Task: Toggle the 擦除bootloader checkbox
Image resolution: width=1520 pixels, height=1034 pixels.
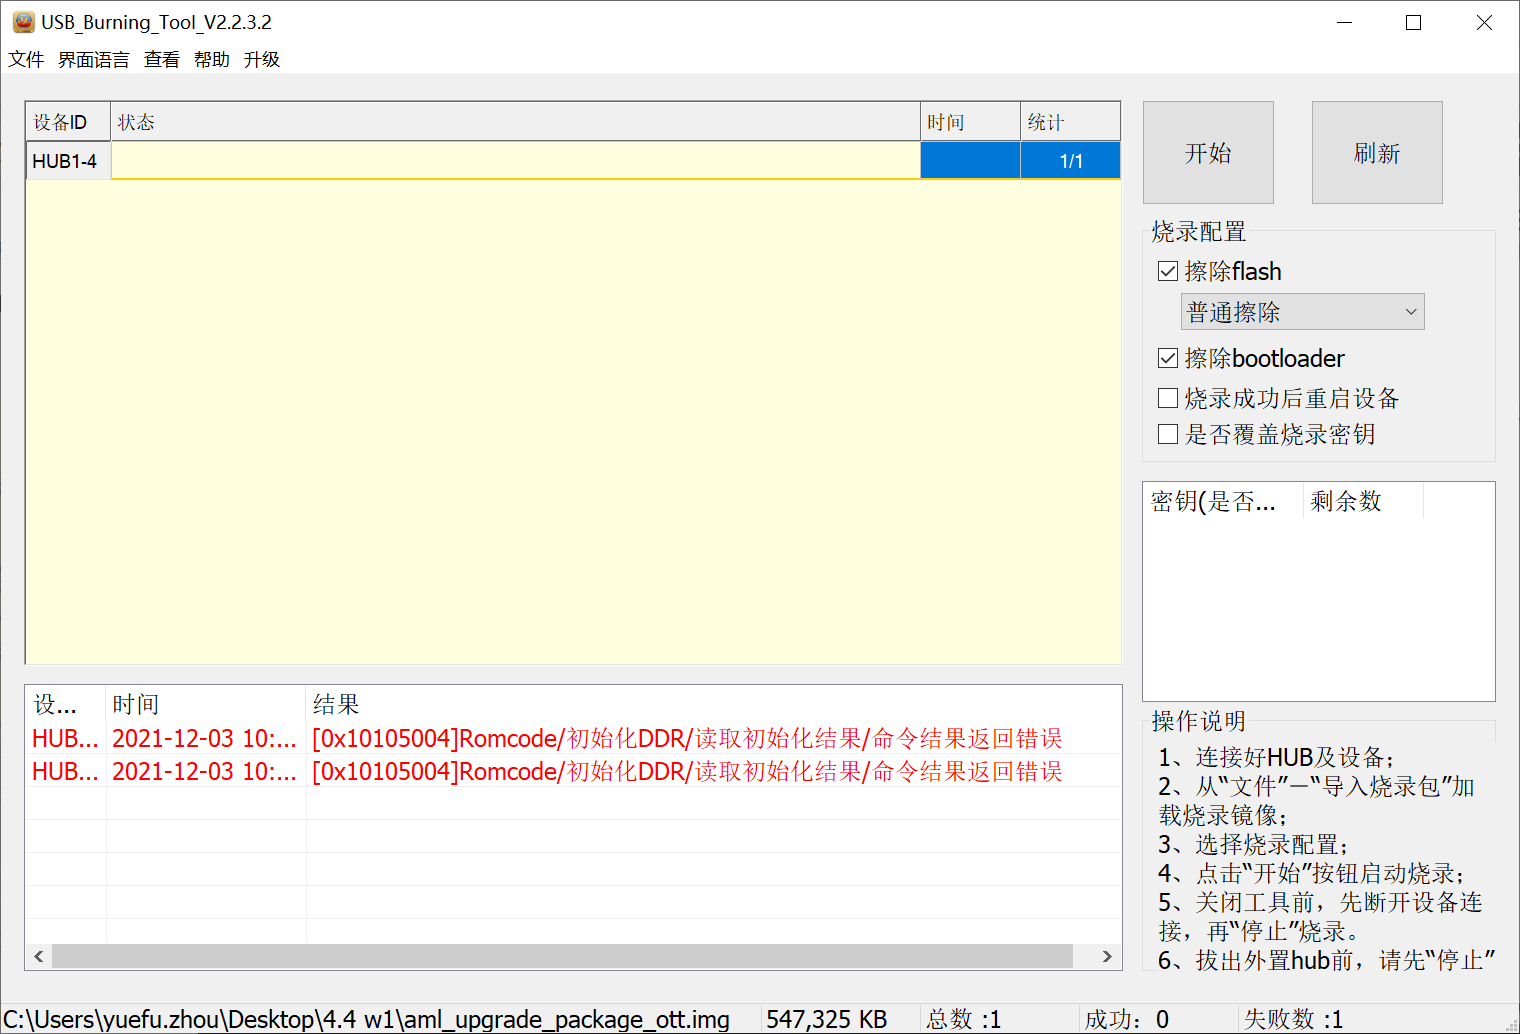Action: [x=1167, y=357]
